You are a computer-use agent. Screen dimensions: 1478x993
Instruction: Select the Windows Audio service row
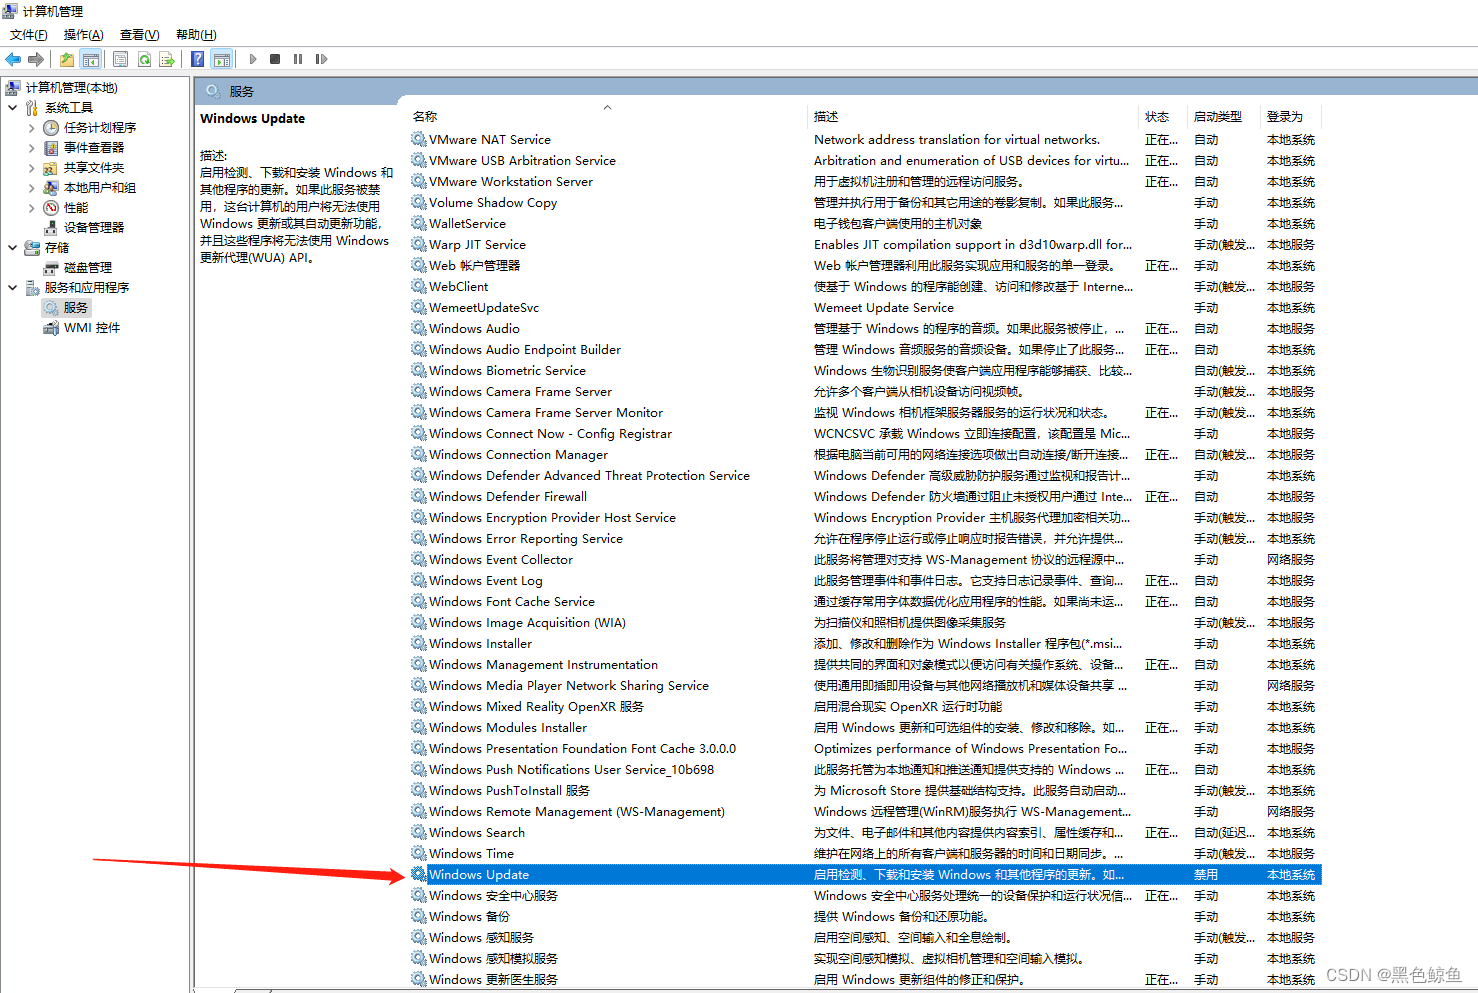865,329
